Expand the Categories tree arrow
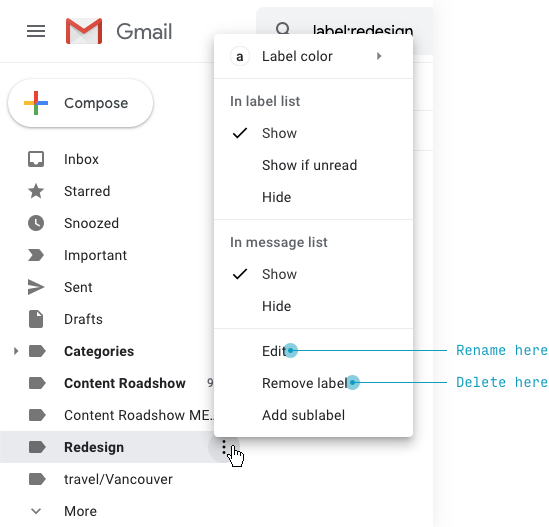 coord(15,351)
